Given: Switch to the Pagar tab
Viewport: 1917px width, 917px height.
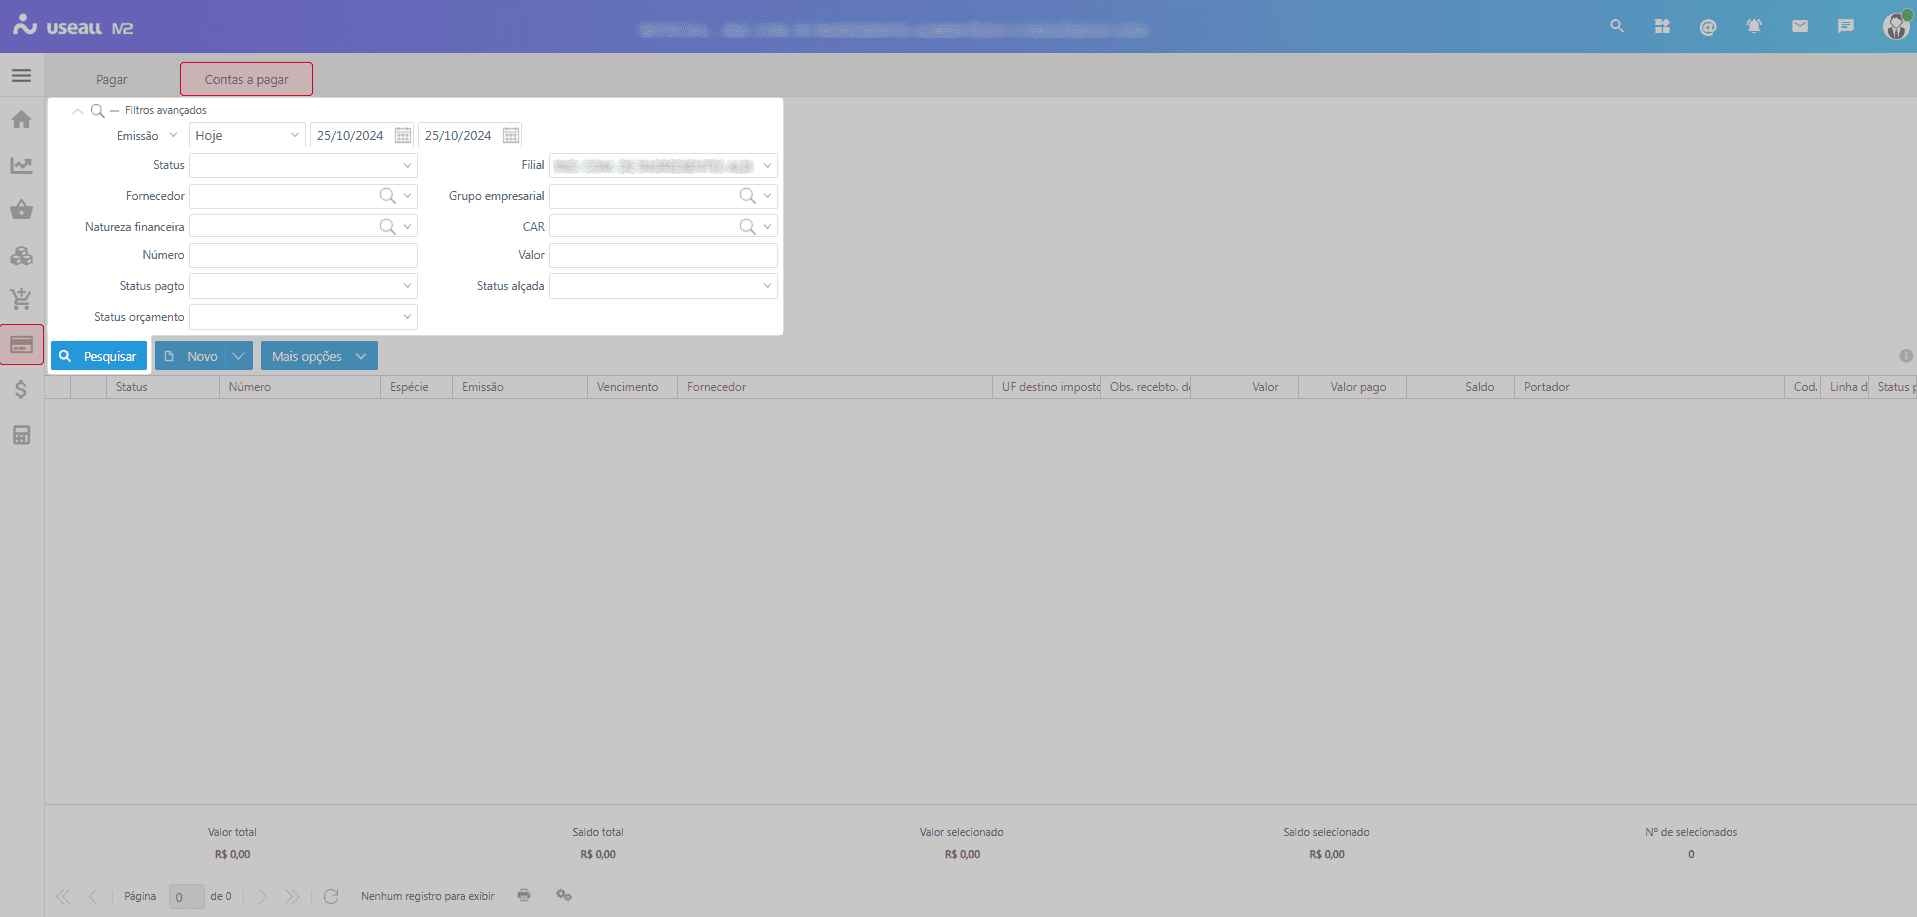Looking at the screenshot, I should coord(112,80).
